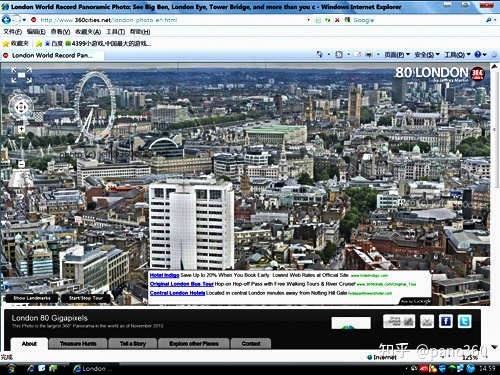This screenshot has height=375, width=500.
Task: Share panorama on Facebook icon
Action: (x=446, y=321)
